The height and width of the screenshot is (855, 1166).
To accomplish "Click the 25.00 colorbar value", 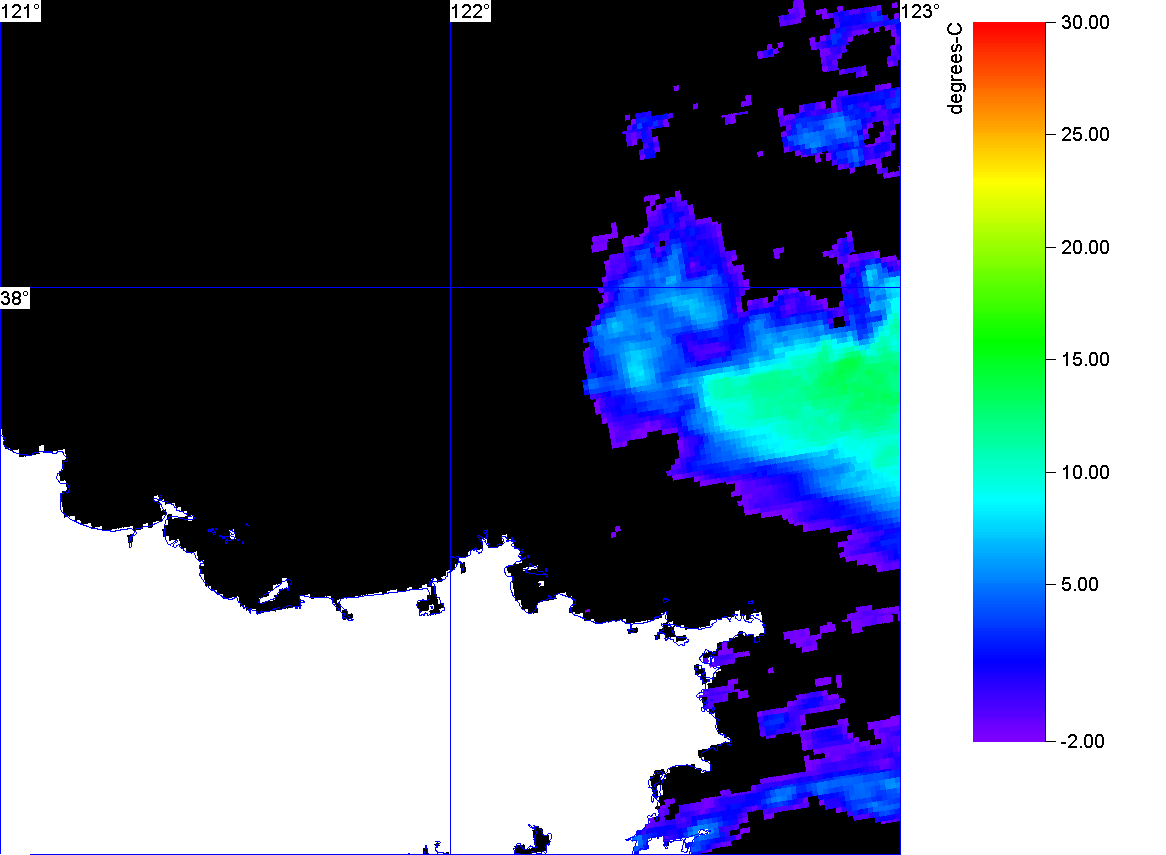I will pyautogui.click(x=1085, y=135).
